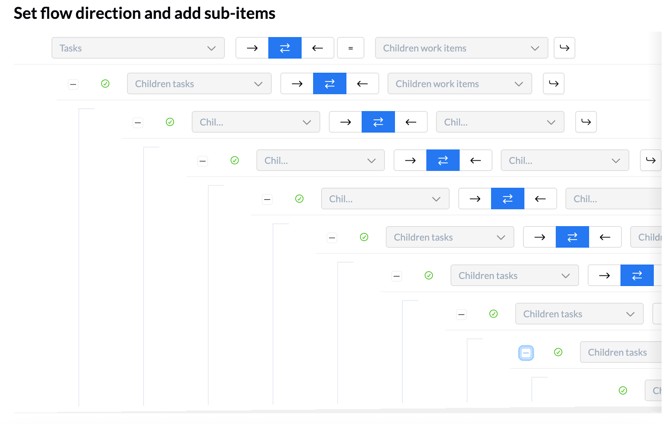Toggle the green check next to the highlighted minus button
This screenshot has height=424, width=670.
pos(558,352)
